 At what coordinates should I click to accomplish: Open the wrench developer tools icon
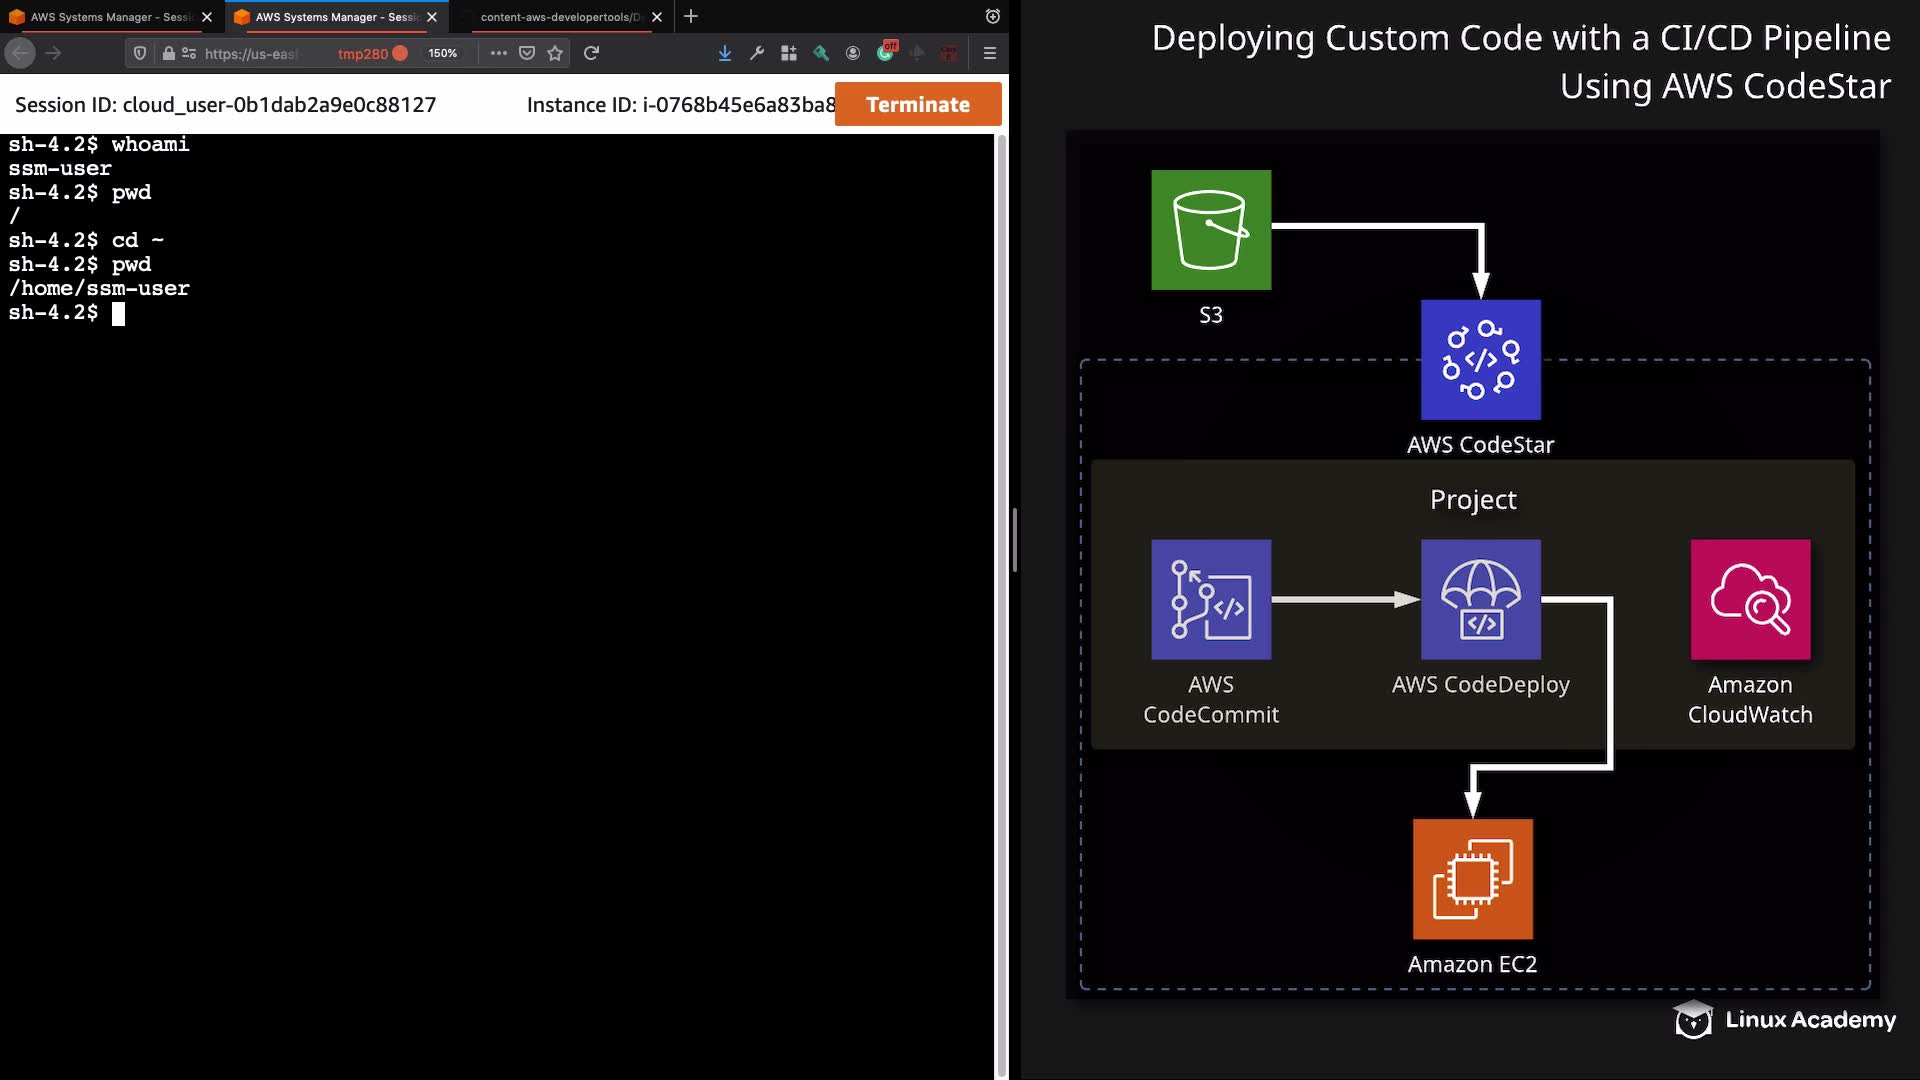(x=757, y=53)
